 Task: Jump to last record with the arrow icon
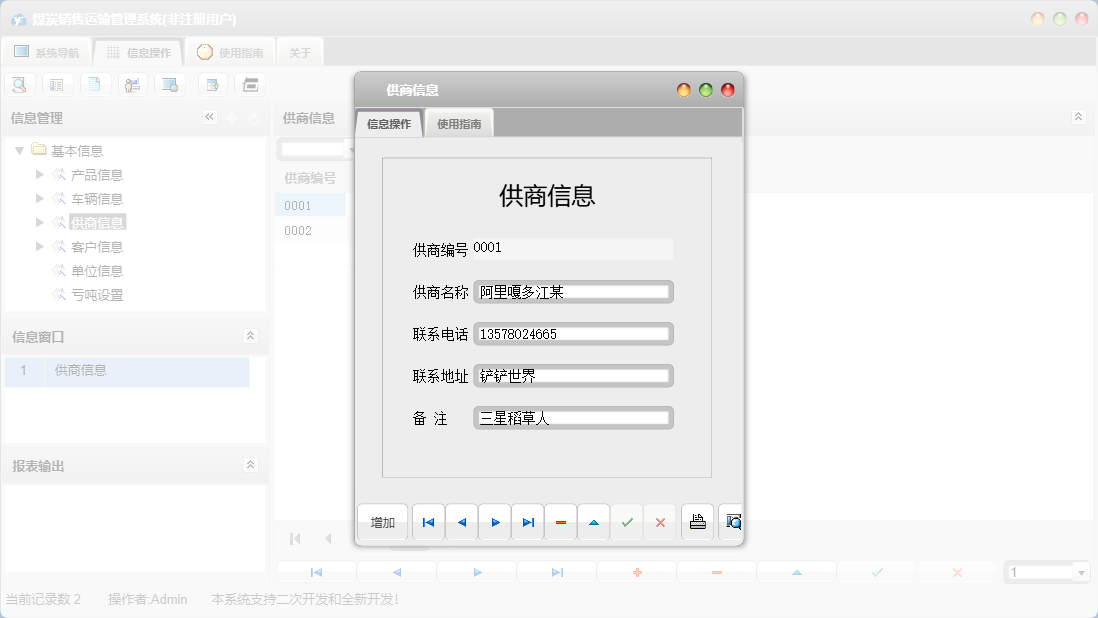[528, 521]
